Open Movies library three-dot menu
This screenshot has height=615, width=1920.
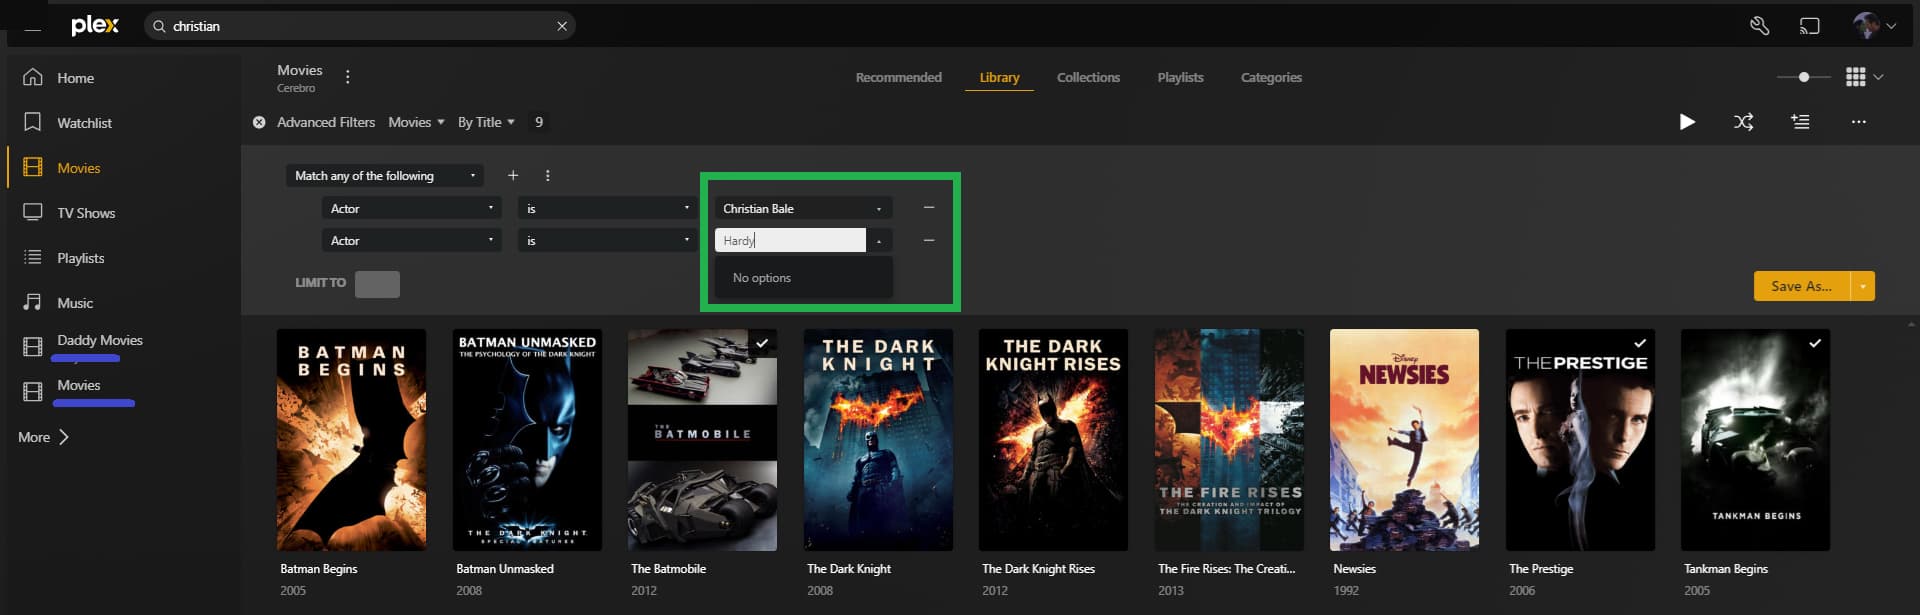(347, 77)
